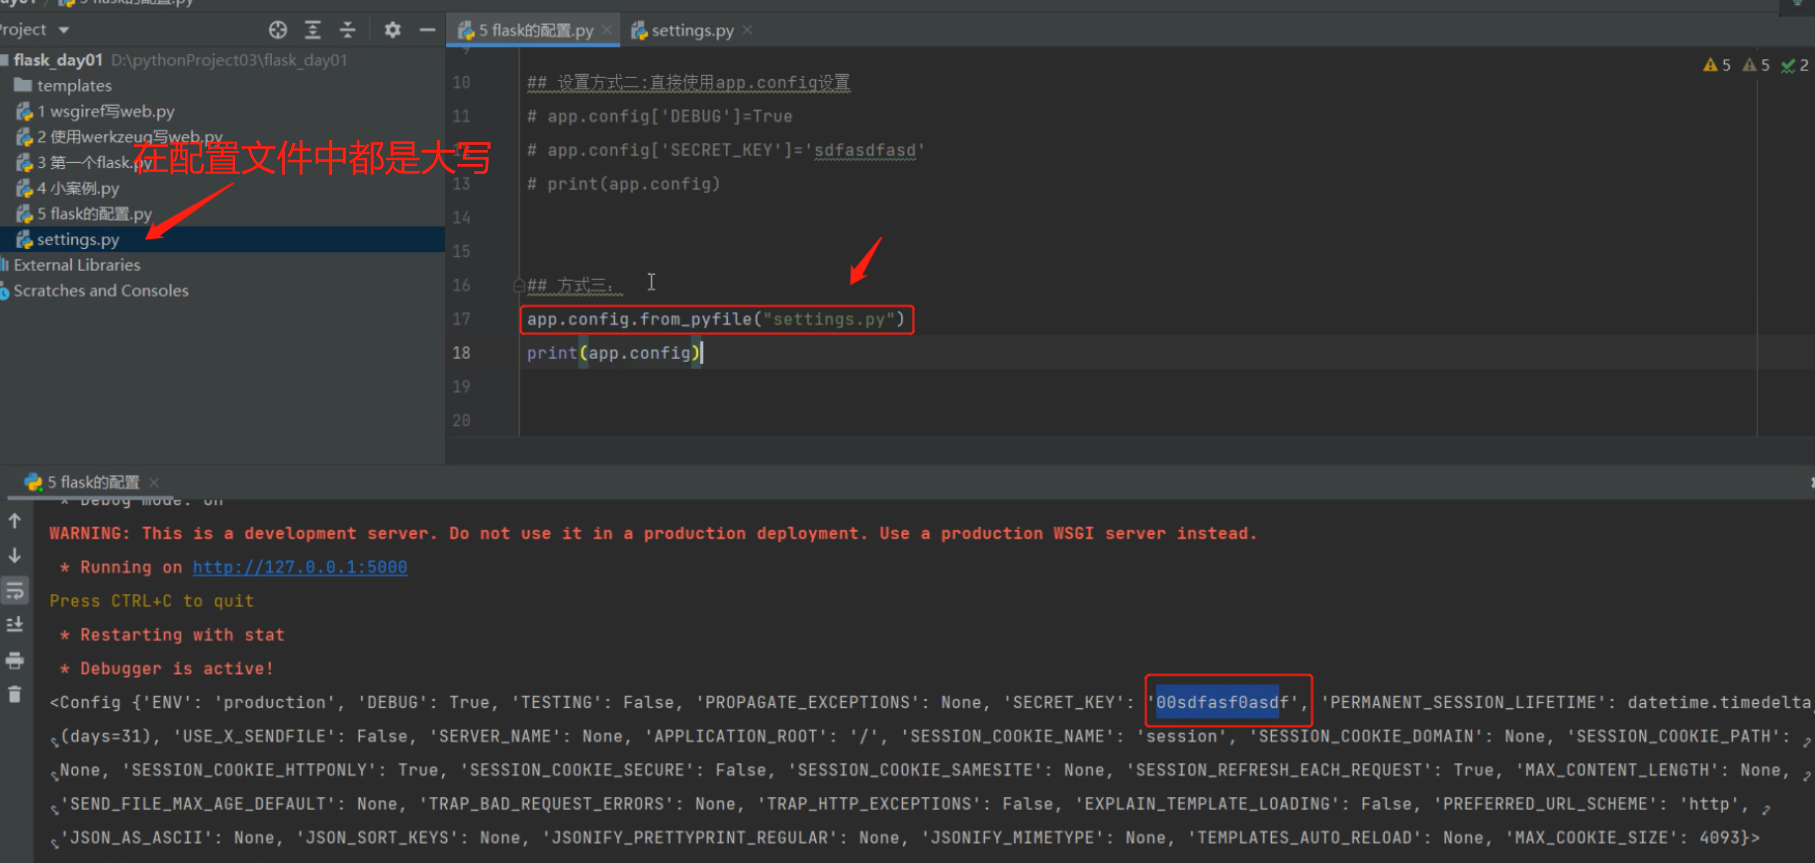Screen dimensions: 1815x863
Task: Close the settings.py editor tab
Action: 747,30
